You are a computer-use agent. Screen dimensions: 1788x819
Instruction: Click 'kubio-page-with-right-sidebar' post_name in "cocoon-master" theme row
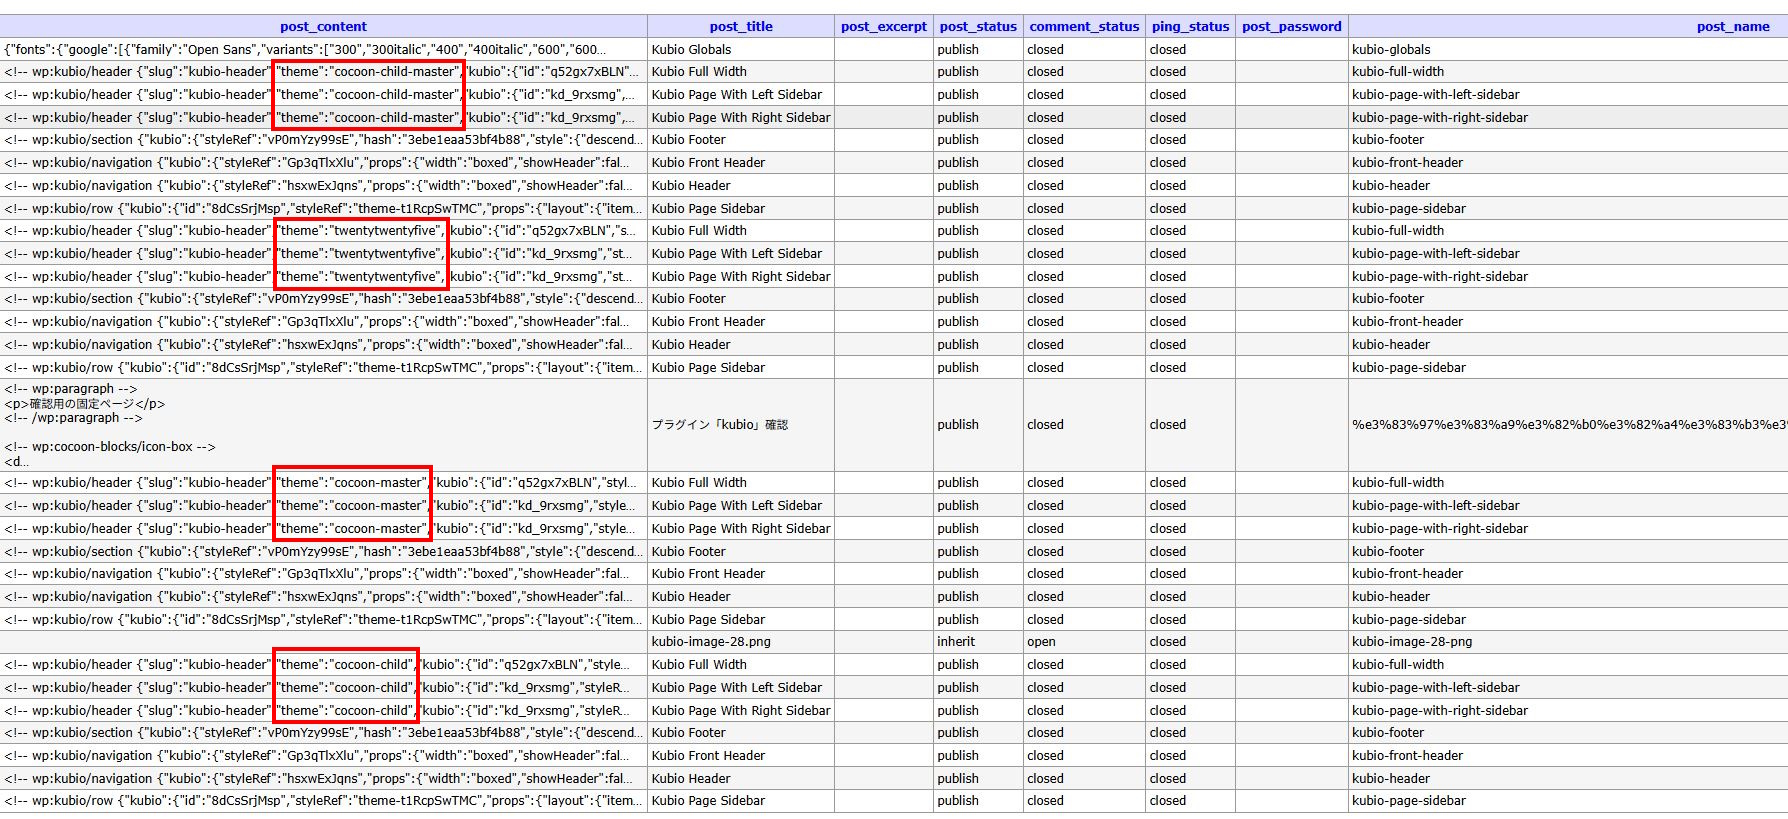click(x=1567, y=529)
